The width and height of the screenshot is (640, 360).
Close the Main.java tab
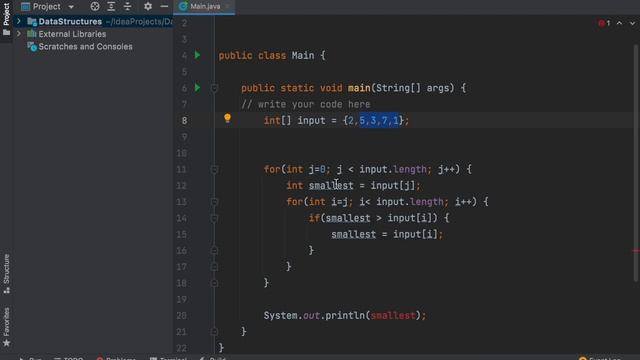[227, 7]
